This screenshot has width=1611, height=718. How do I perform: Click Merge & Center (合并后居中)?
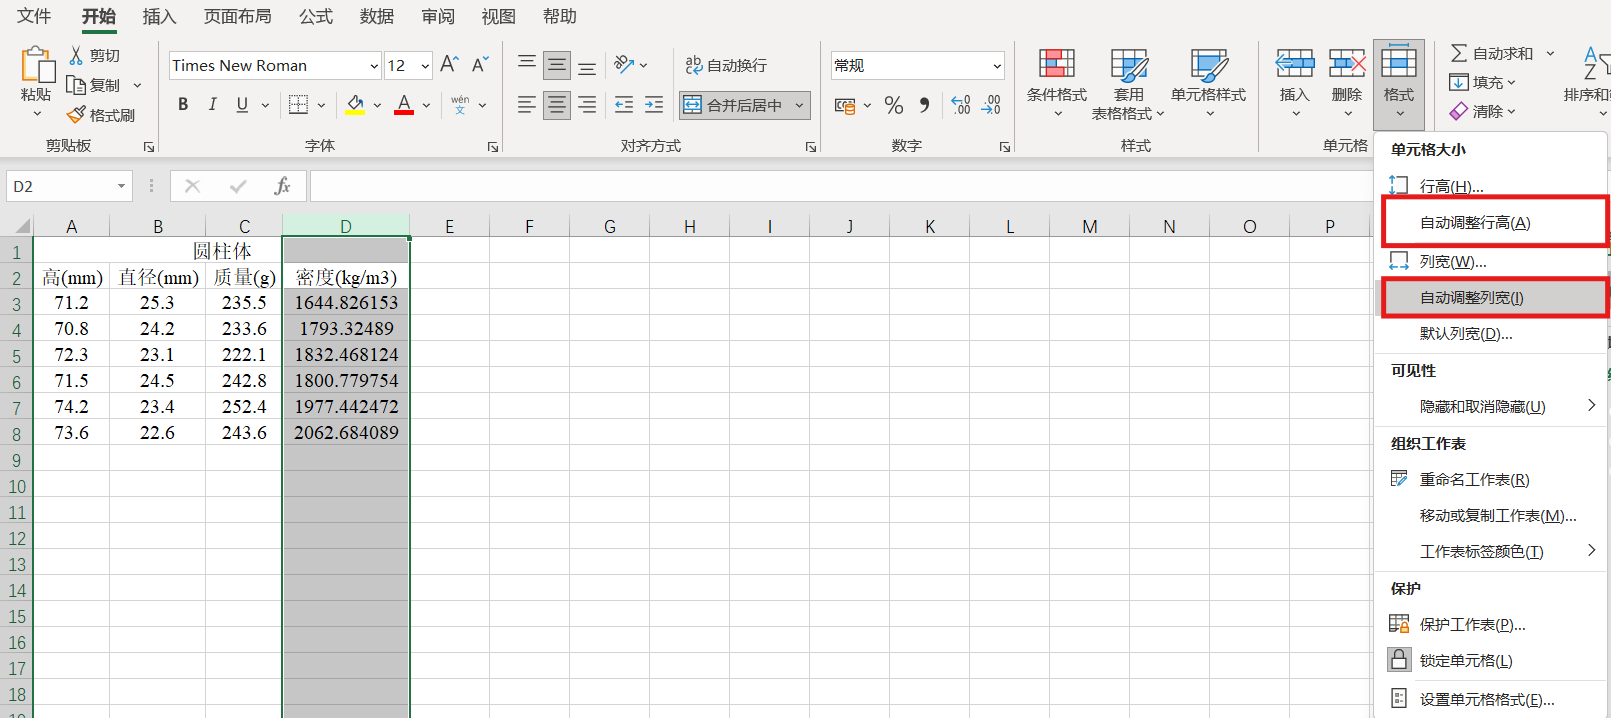click(734, 105)
